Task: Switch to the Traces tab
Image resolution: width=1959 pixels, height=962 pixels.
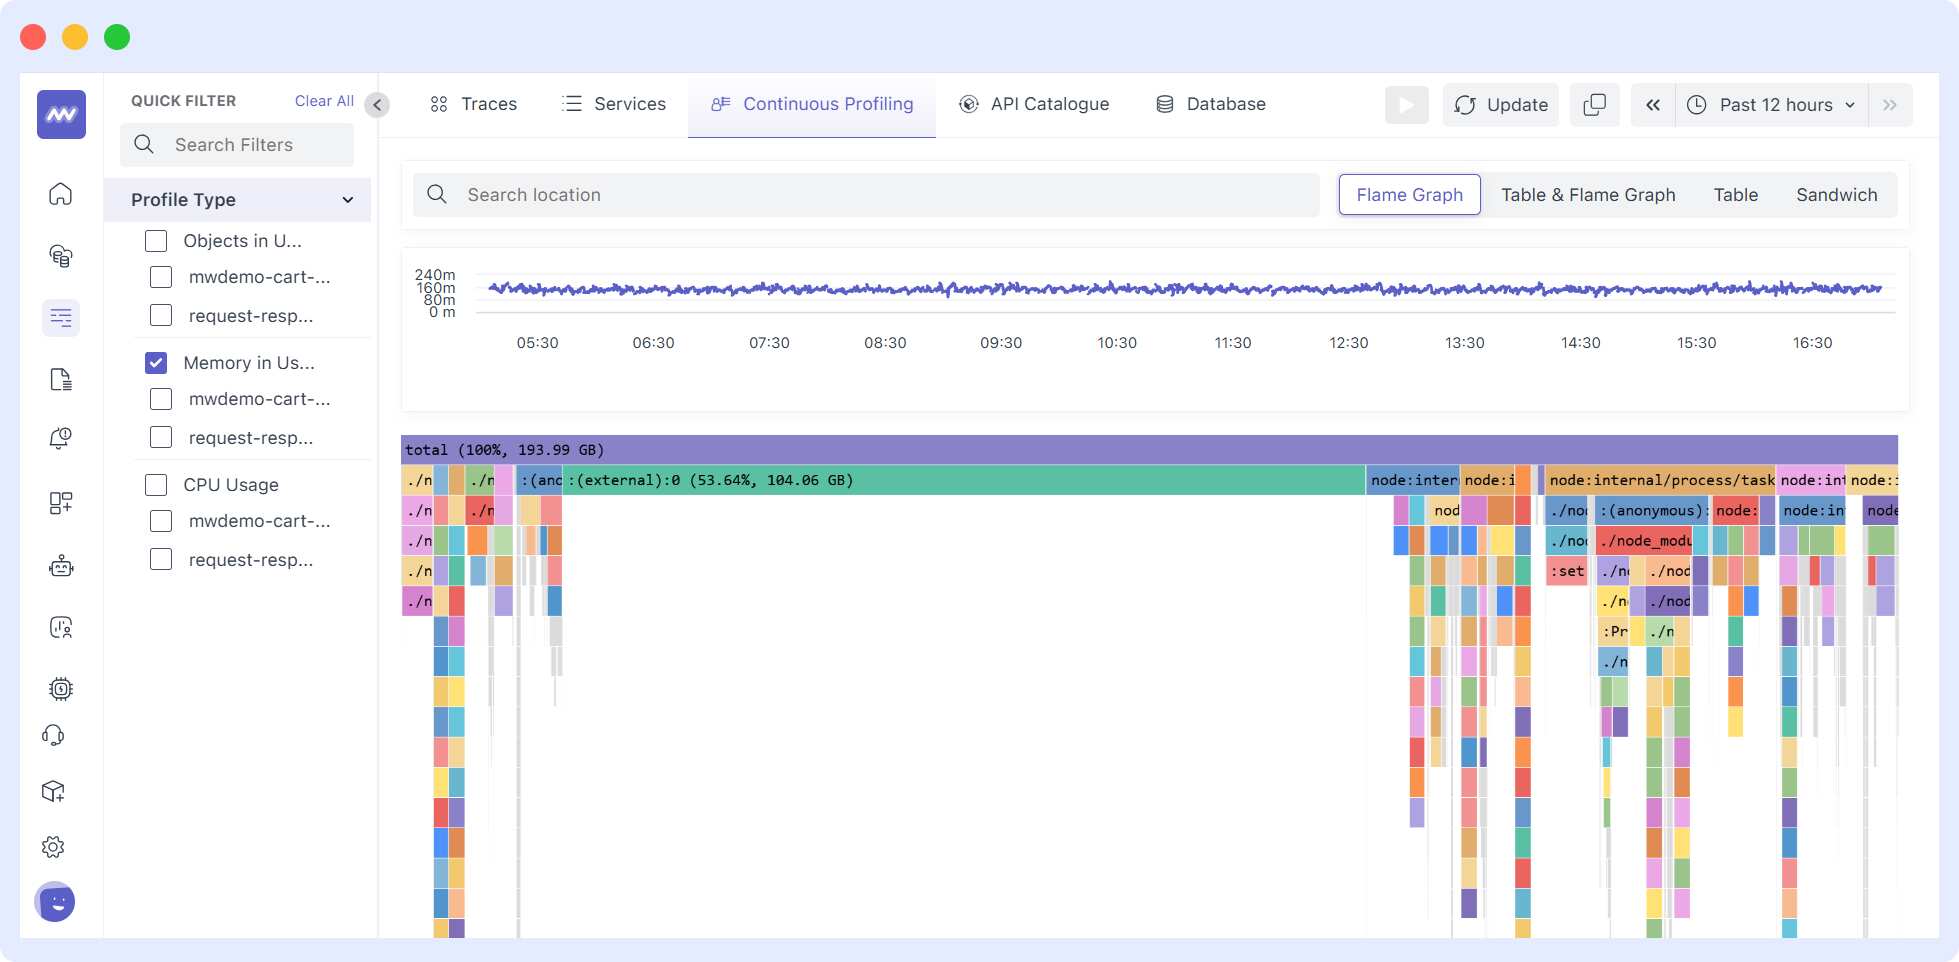Action: pos(473,104)
